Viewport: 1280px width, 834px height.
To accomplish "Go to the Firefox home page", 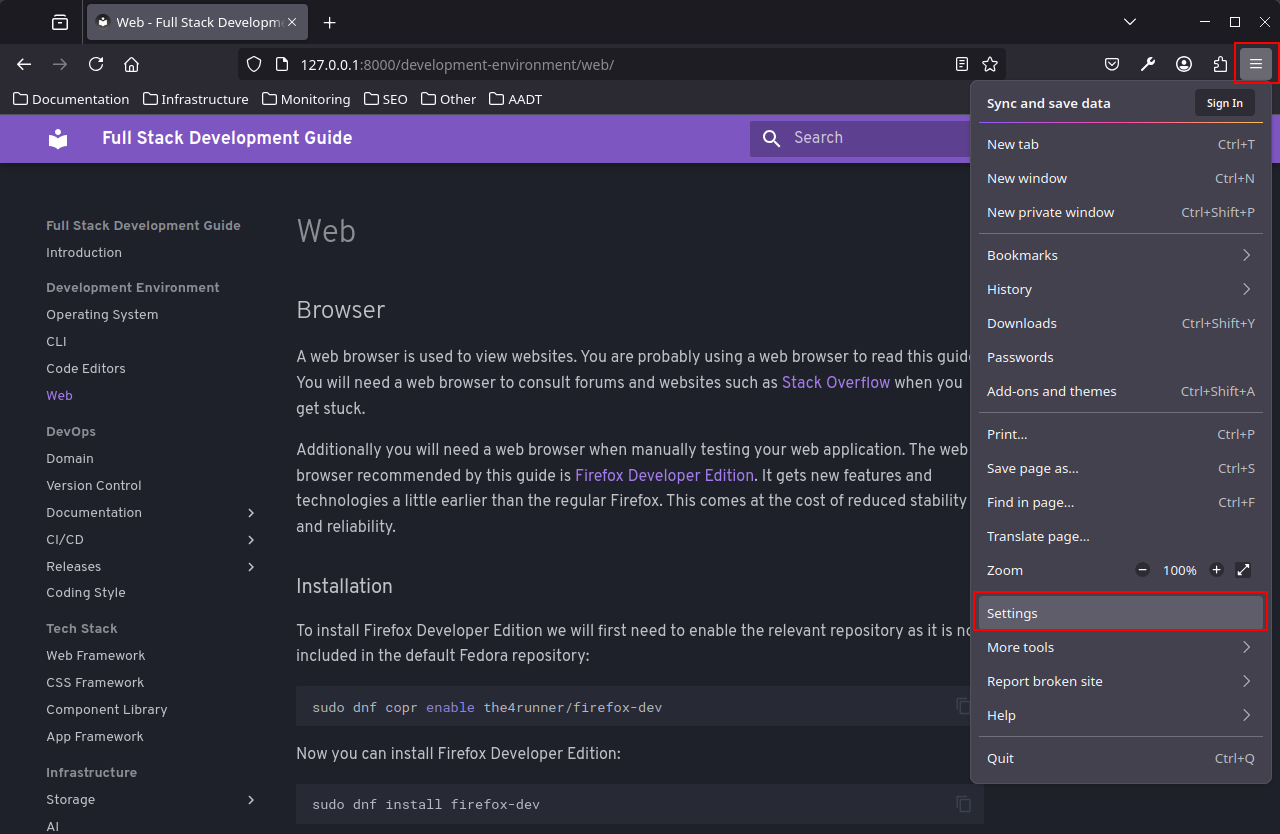I will pos(131,64).
